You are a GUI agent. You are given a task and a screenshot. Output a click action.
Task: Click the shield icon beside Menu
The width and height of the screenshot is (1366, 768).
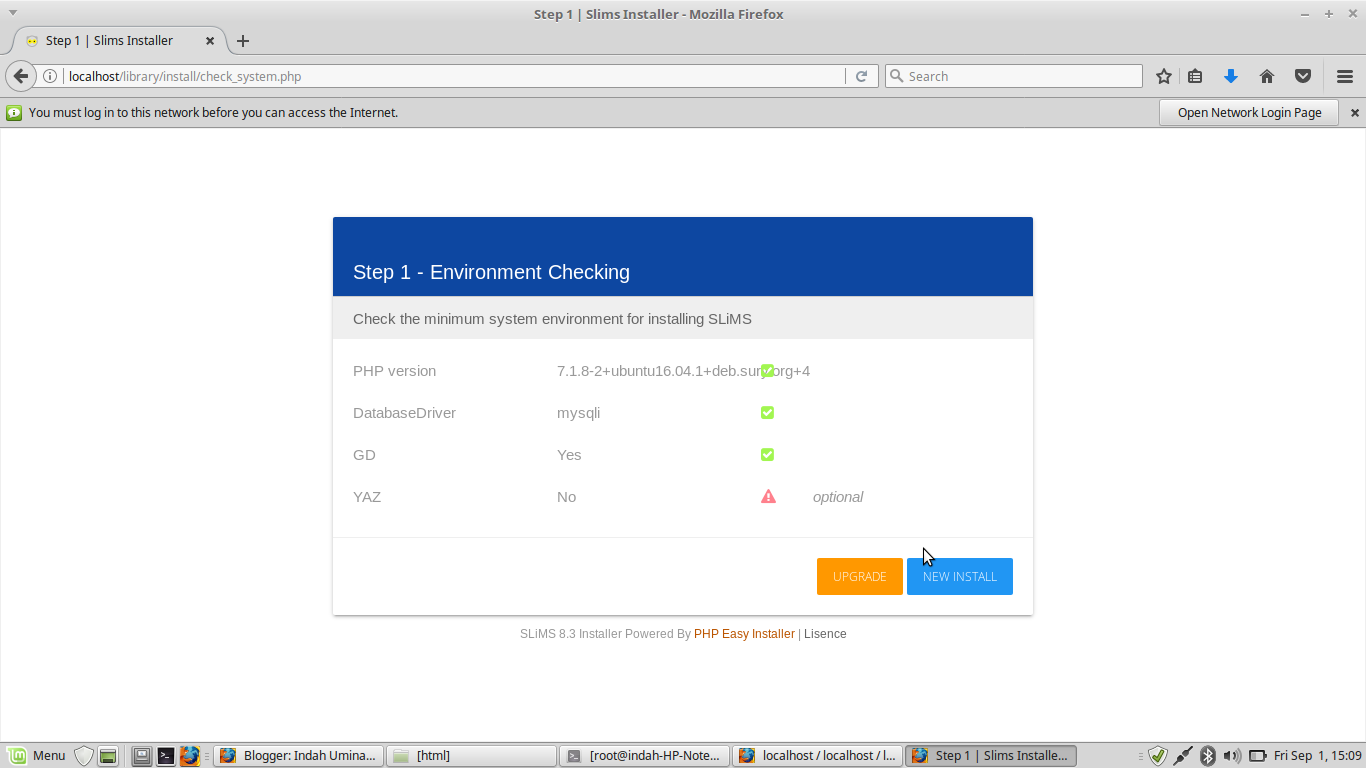[x=84, y=756]
